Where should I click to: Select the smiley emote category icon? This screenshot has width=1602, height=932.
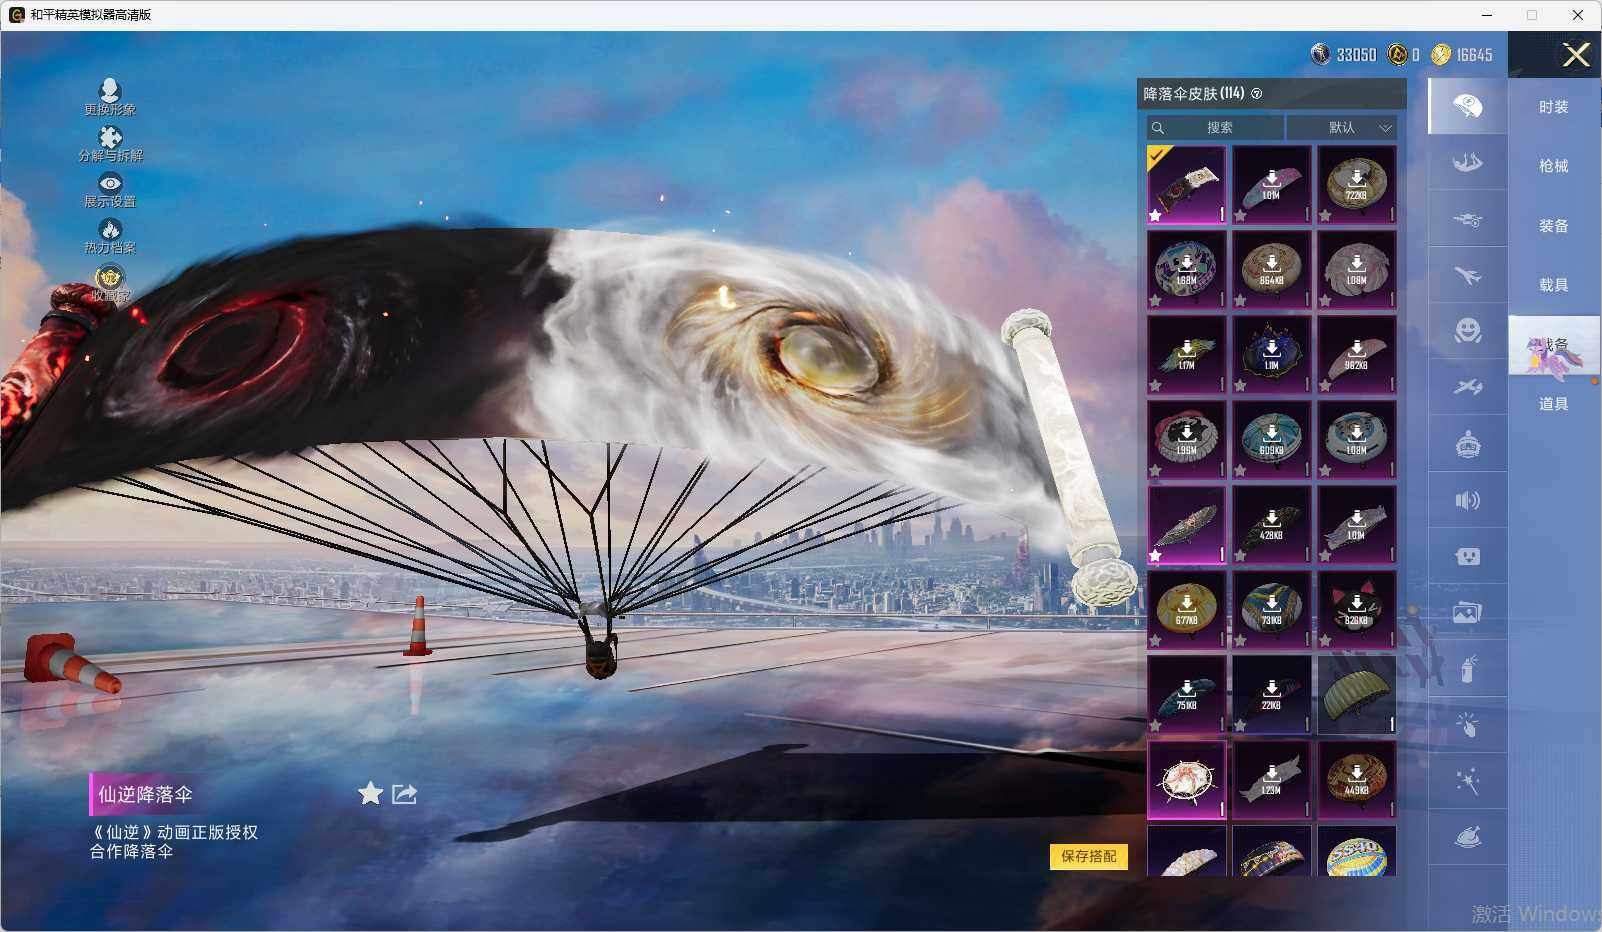coord(1468,331)
